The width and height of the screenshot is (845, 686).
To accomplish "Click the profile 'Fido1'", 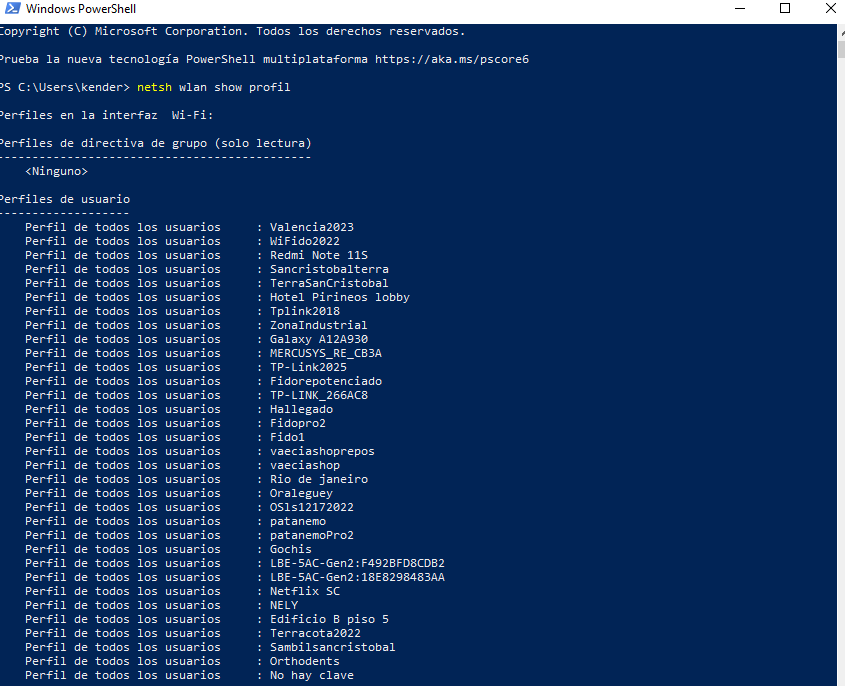I will 287,438.
